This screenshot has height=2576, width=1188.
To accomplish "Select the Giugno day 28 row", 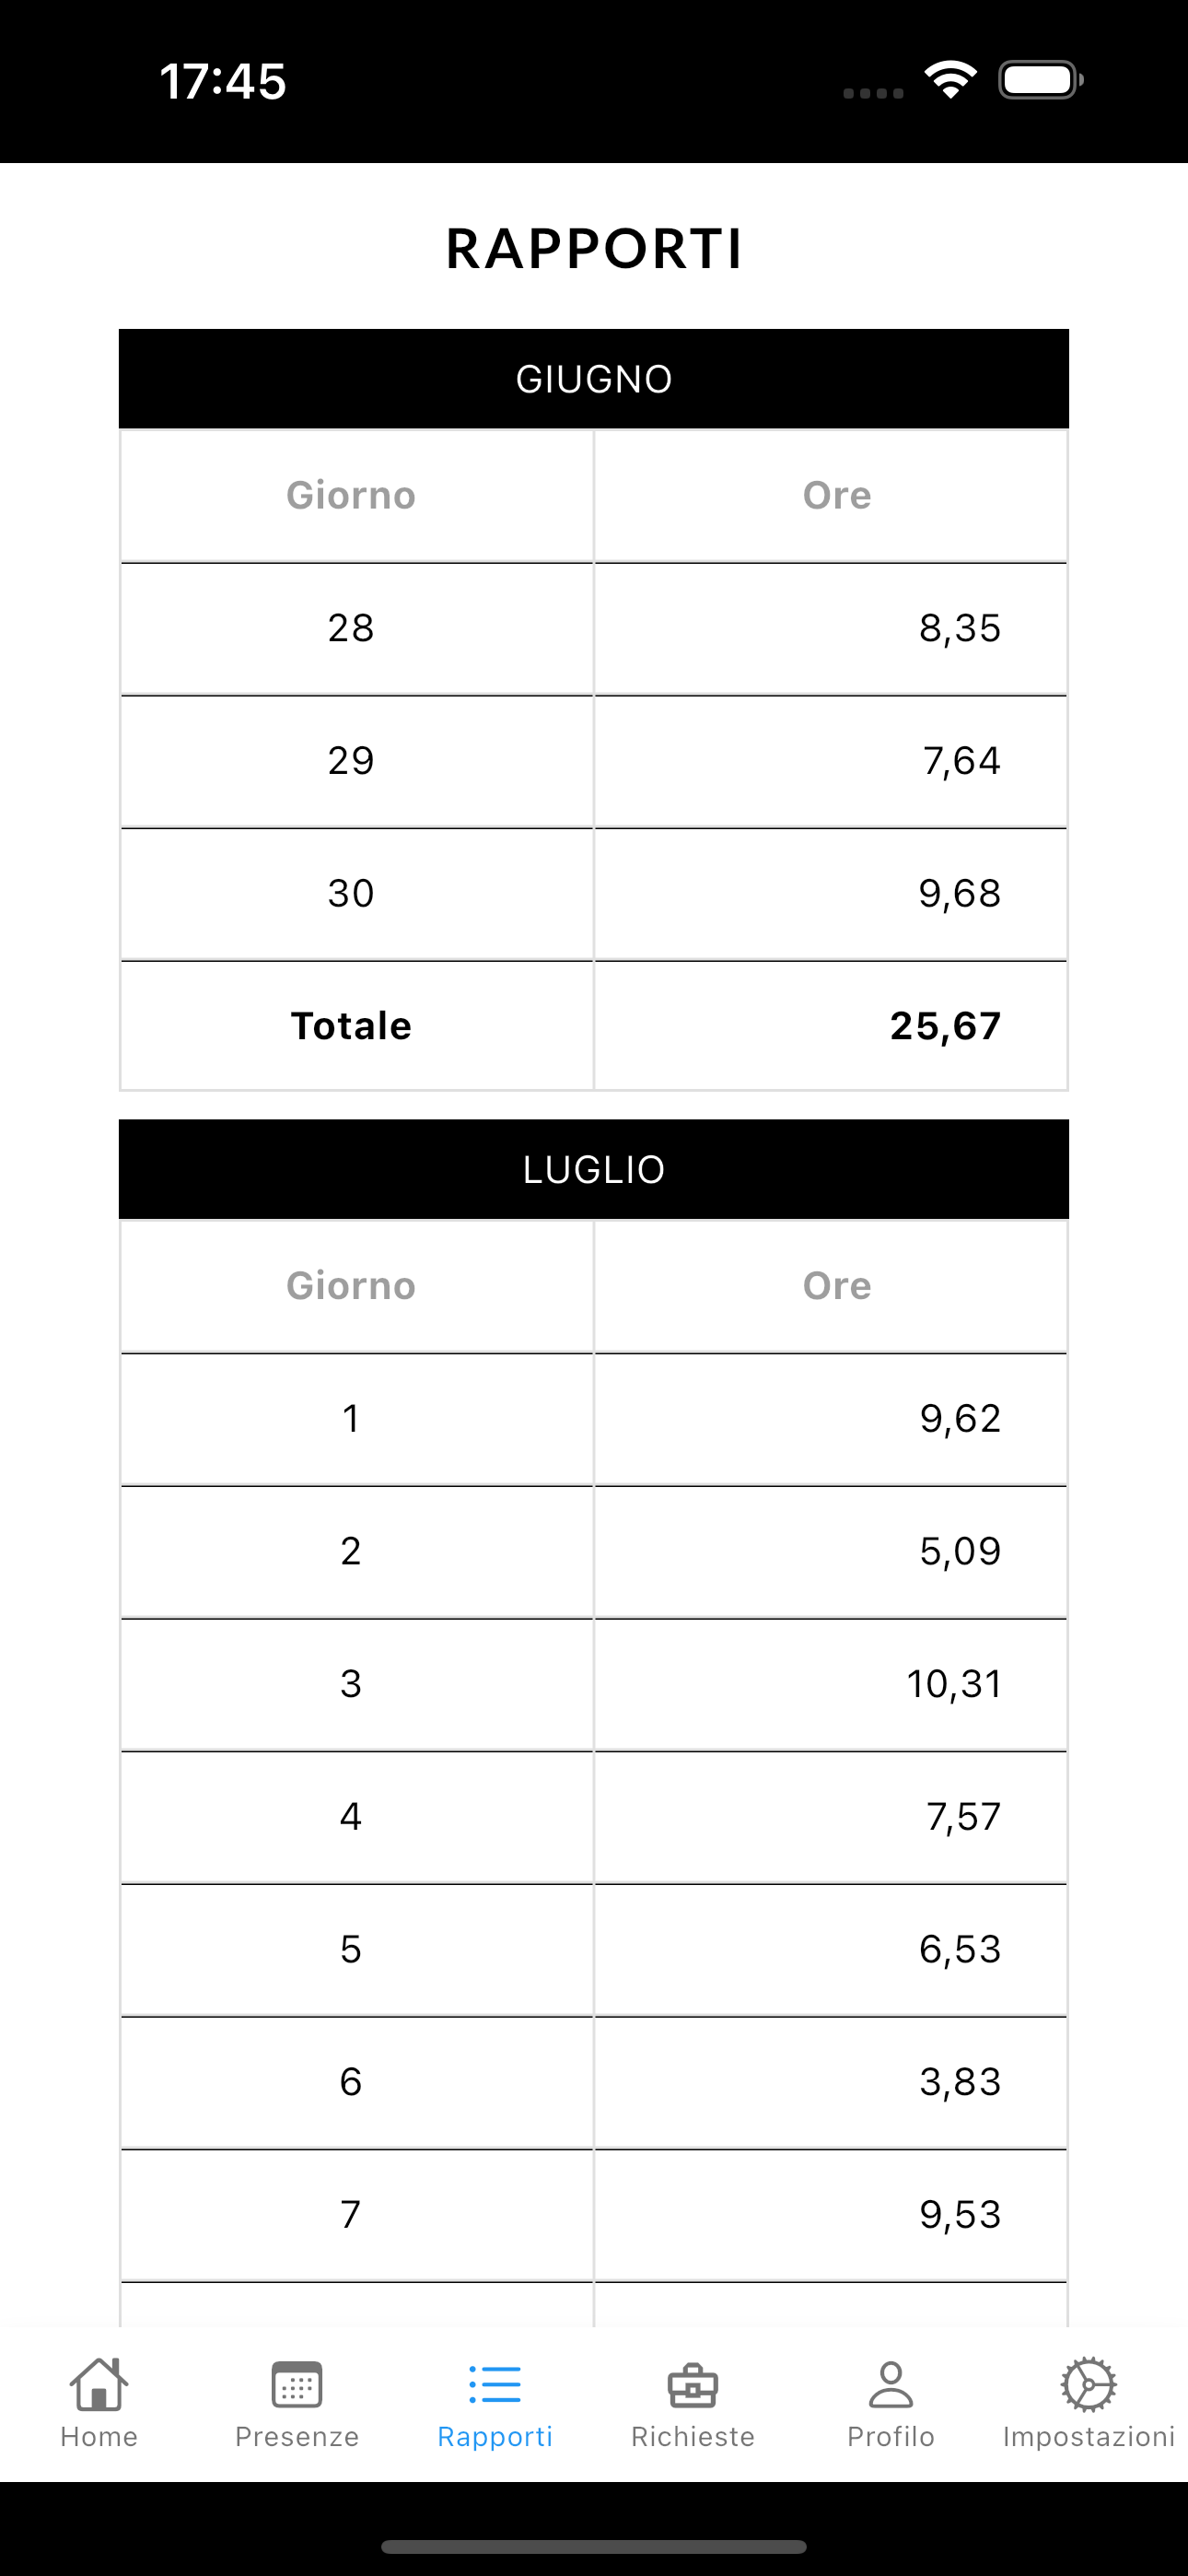I will [351, 628].
